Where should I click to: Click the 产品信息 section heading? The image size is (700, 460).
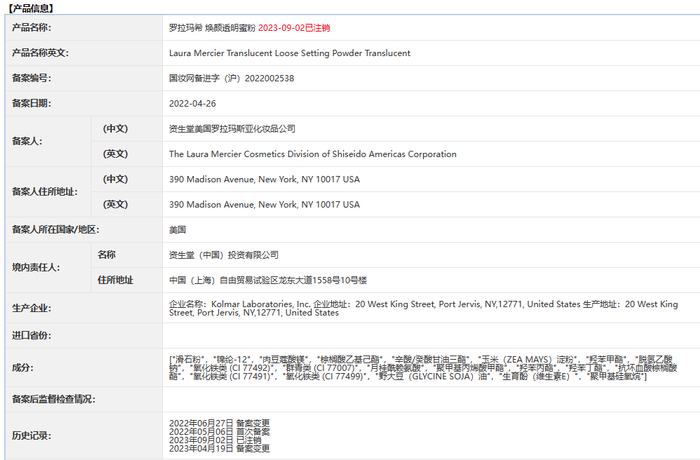[31, 8]
